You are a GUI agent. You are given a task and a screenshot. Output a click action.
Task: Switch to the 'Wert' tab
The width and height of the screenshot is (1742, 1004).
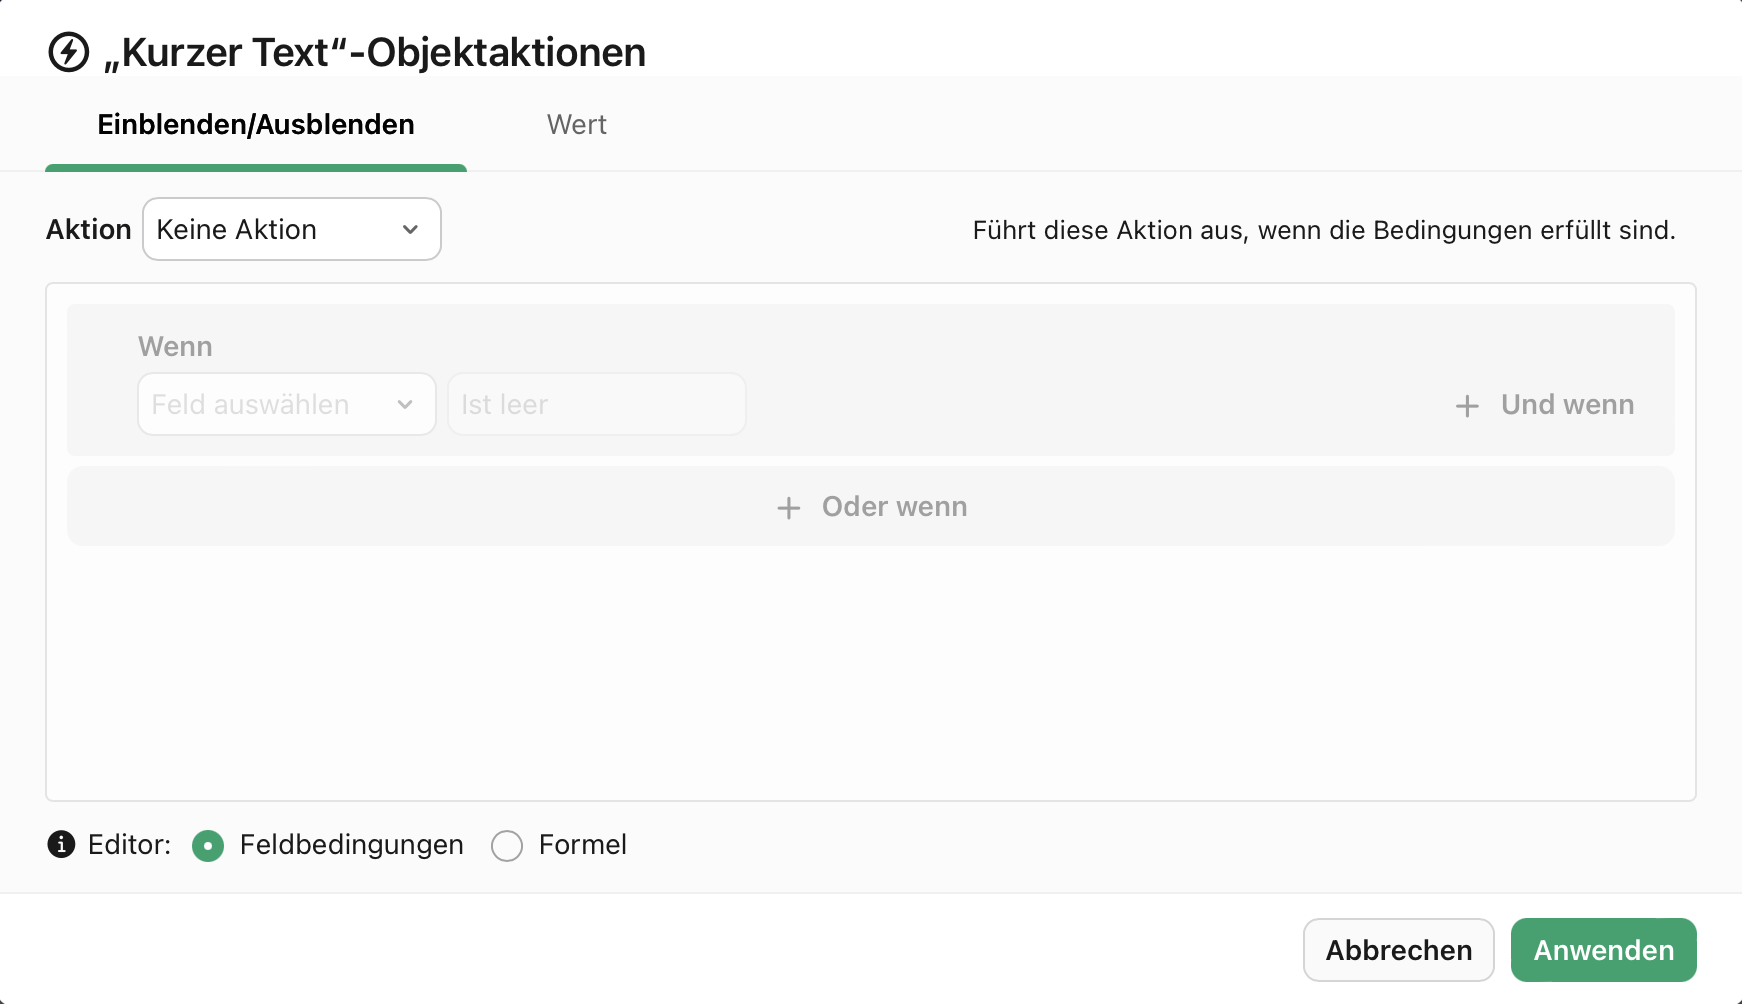577,124
